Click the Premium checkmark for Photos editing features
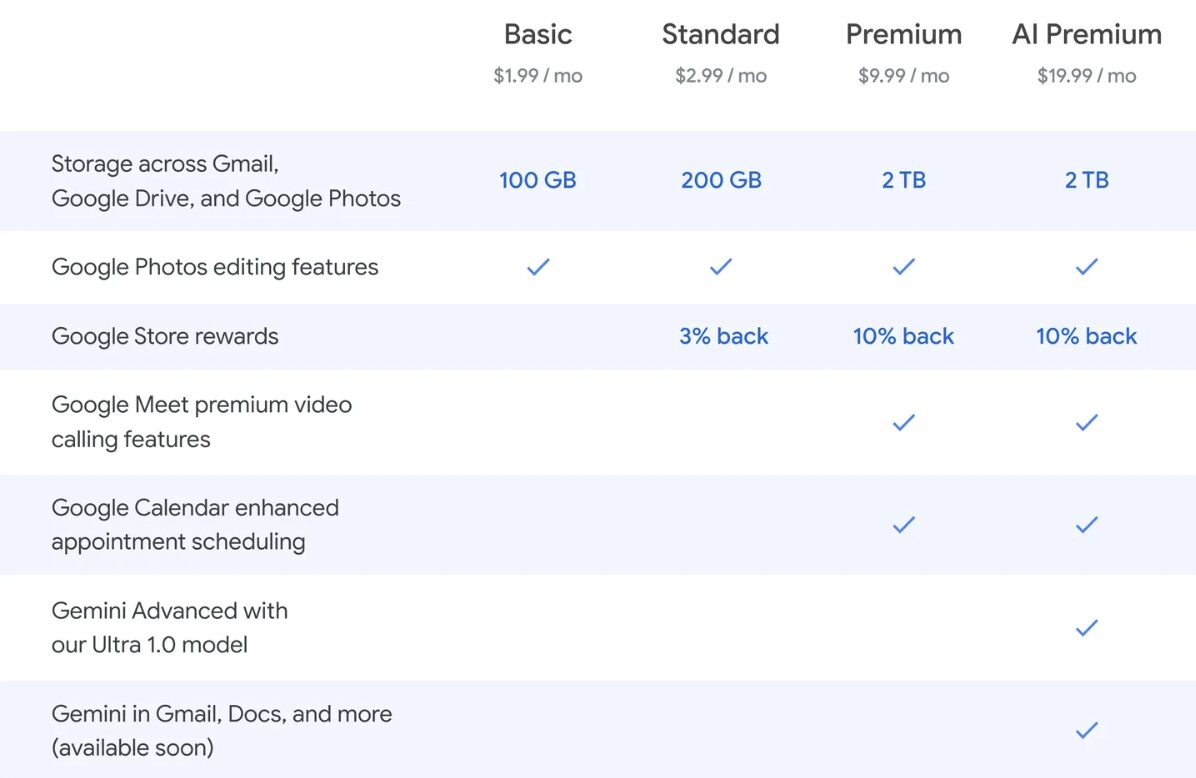 coord(904,267)
